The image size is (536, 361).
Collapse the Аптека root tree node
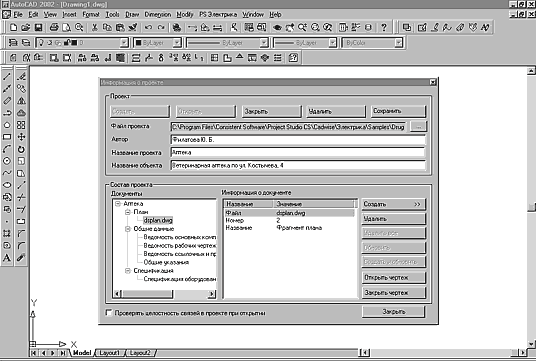coord(118,204)
